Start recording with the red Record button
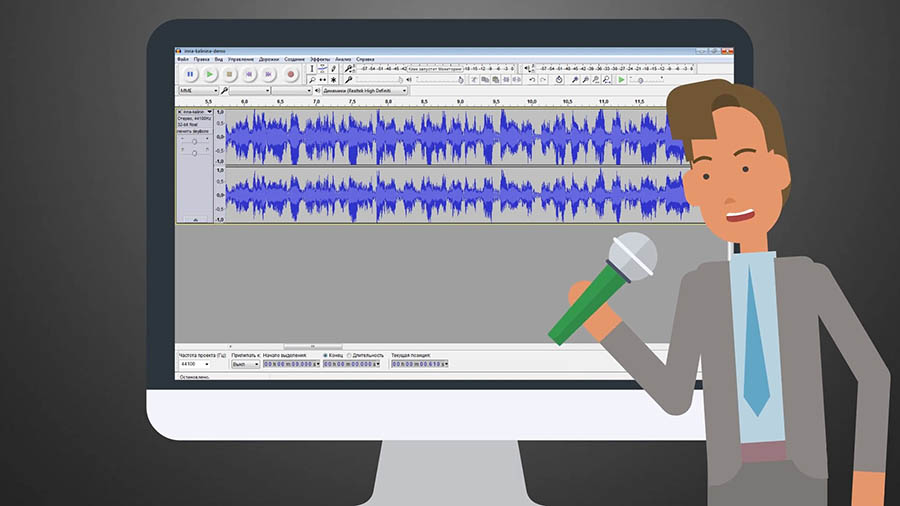900x506 pixels. click(291, 74)
